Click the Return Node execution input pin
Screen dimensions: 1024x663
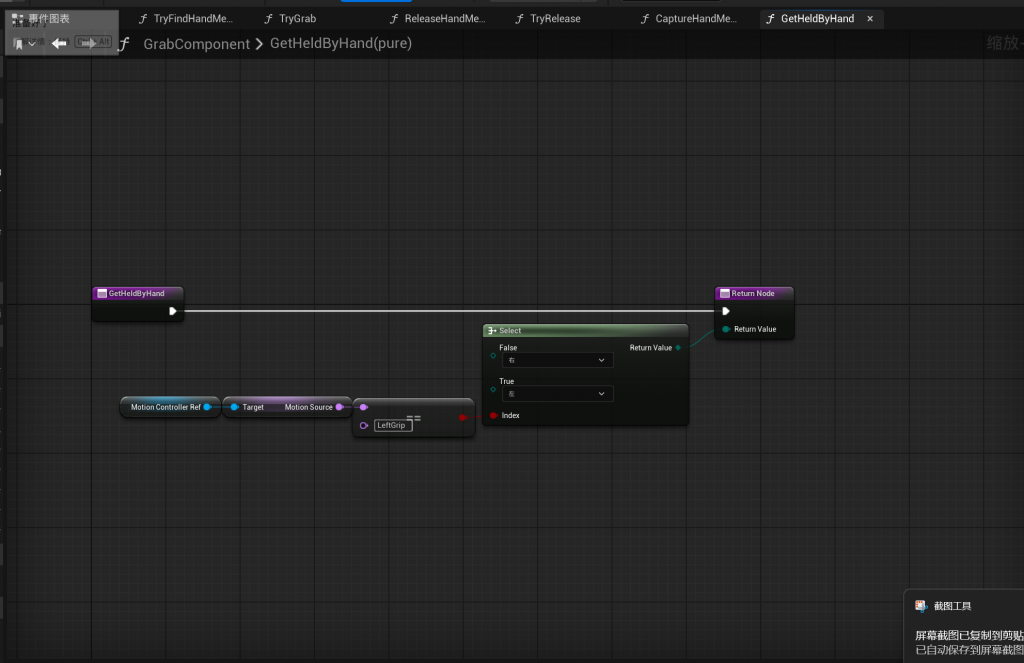pyautogui.click(x=726, y=311)
